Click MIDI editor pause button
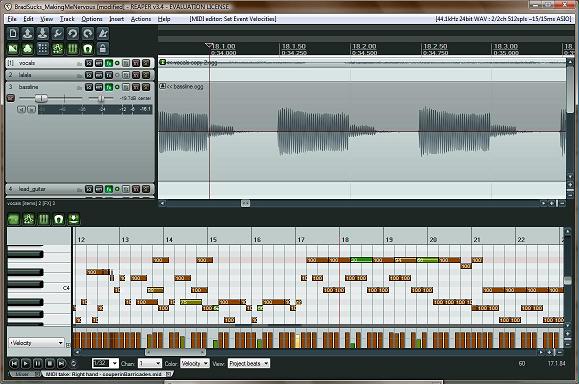 [37, 364]
